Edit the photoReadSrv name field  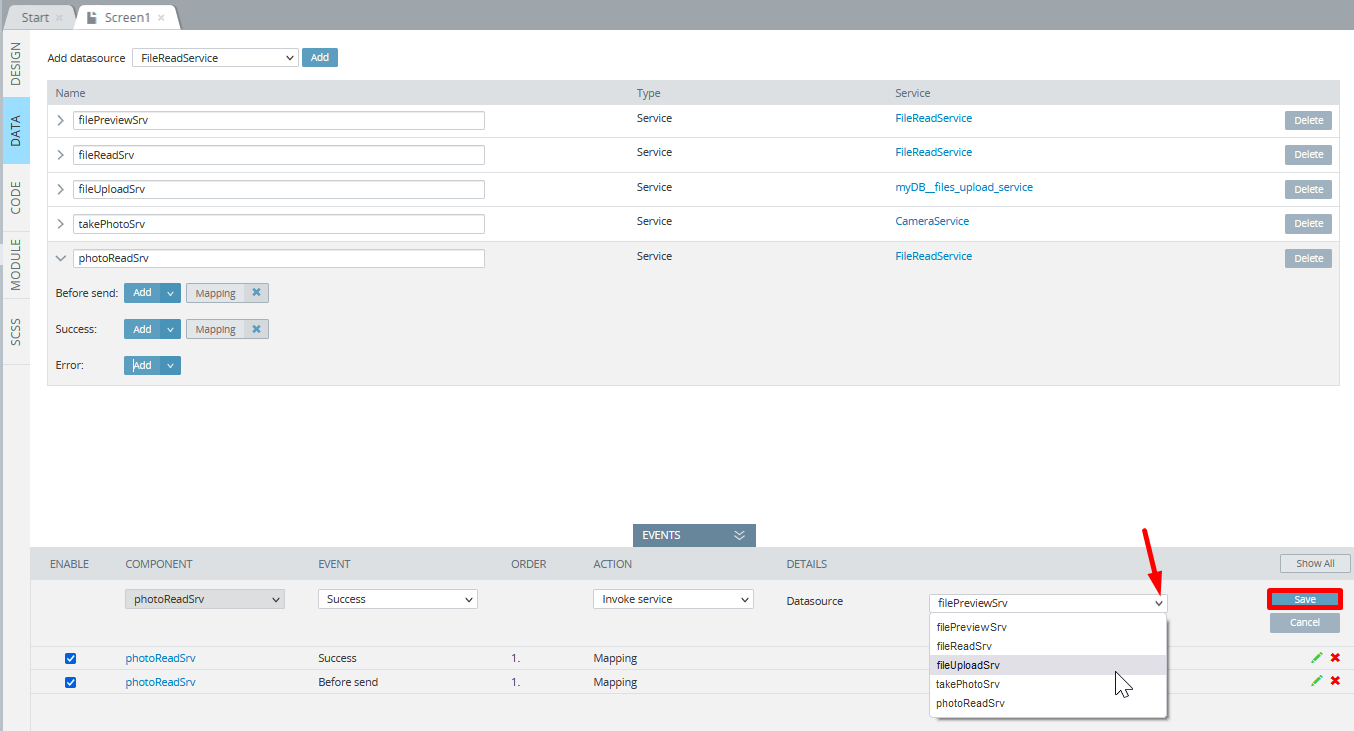pyautogui.click(x=279, y=258)
